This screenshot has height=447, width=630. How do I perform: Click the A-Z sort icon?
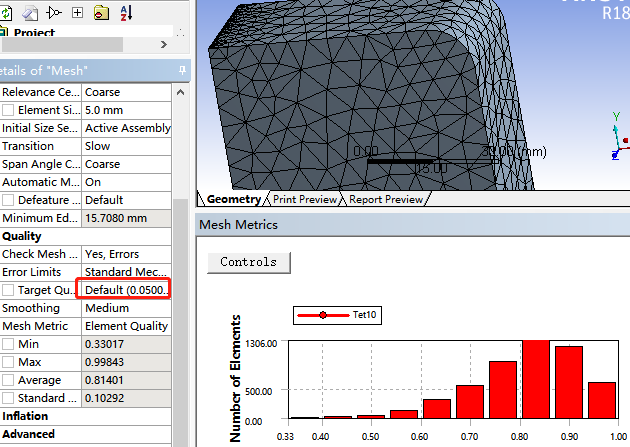pyautogui.click(x=126, y=13)
